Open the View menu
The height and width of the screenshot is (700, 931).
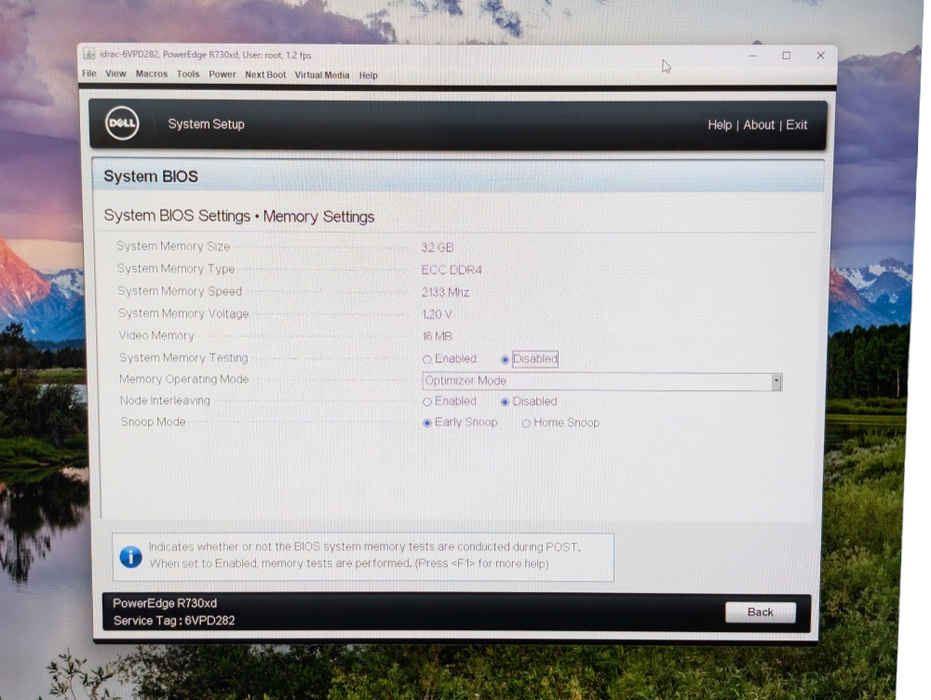tap(116, 74)
